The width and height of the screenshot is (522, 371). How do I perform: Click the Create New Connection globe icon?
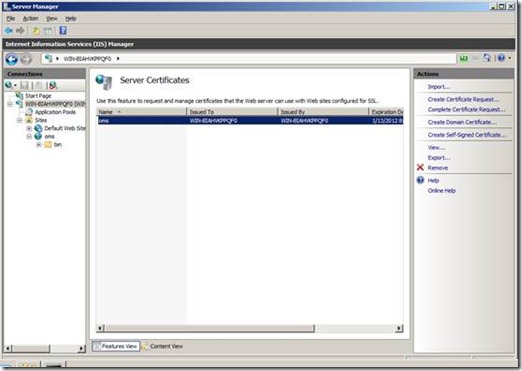click(8, 85)
